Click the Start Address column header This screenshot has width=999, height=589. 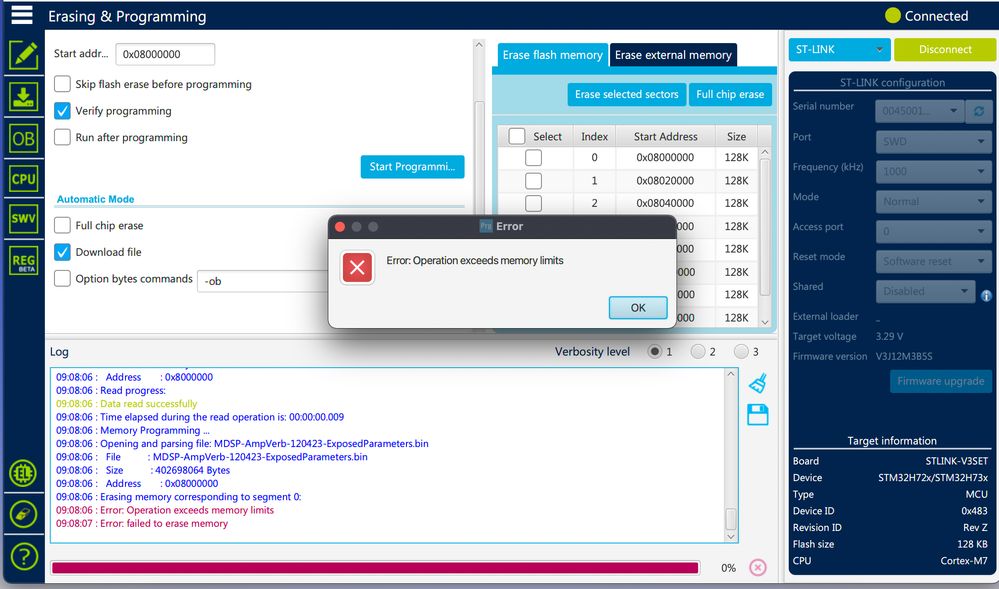[x=665, y=136]
